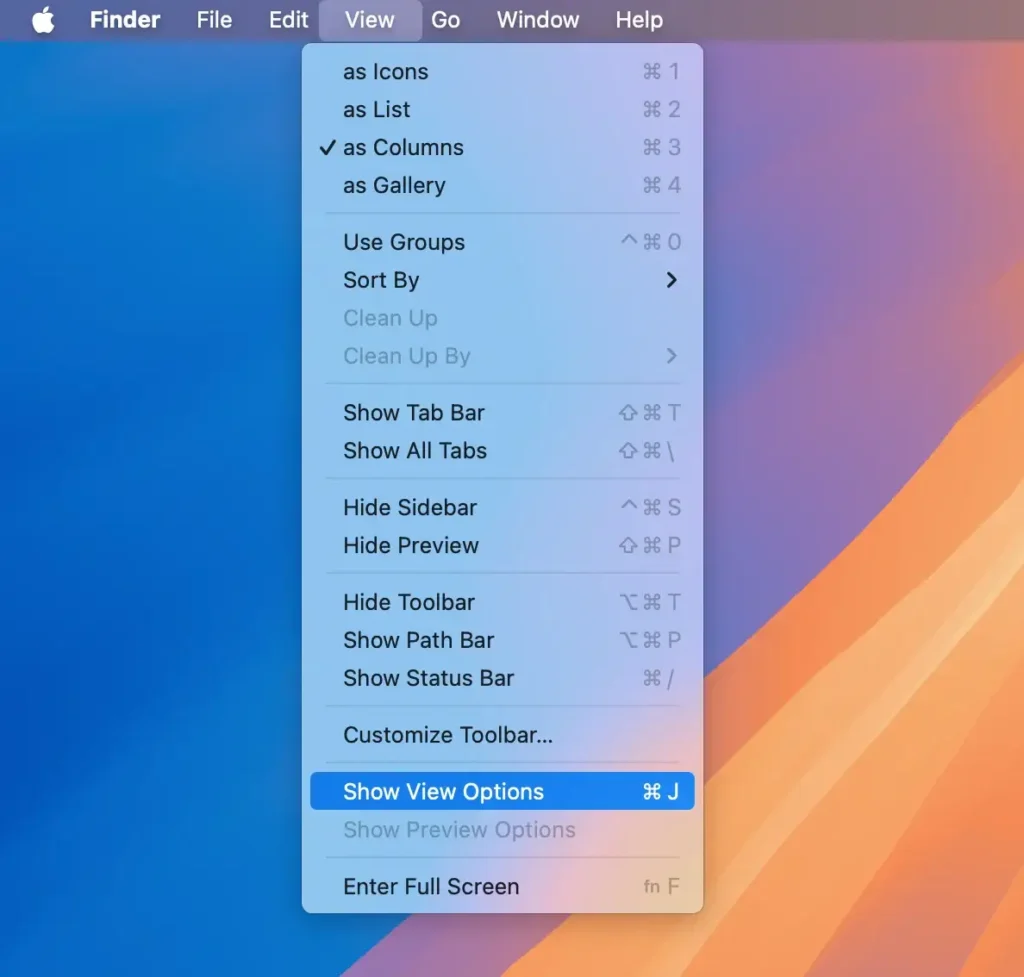Image resolution: width=1024 pixels, height=977 pixels.
Task: Open the Help menu
Action: pos(639,20)
